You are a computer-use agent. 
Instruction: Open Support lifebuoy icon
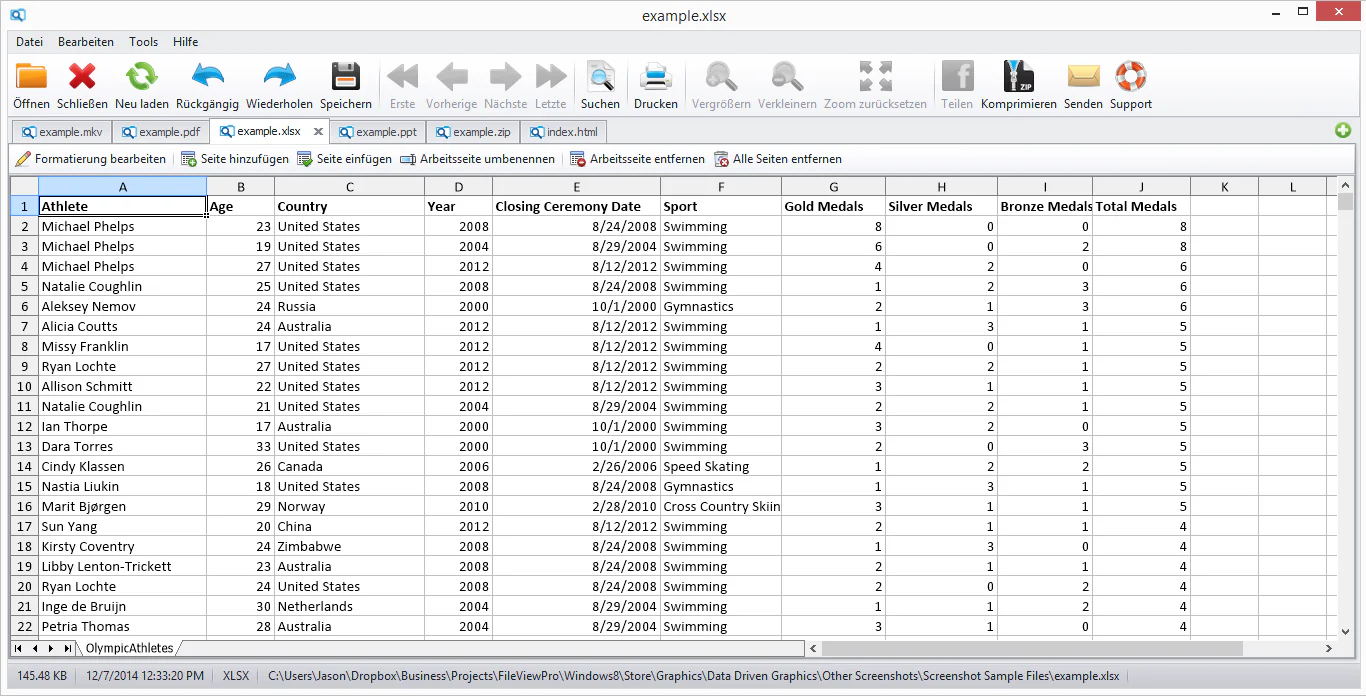1131,77
